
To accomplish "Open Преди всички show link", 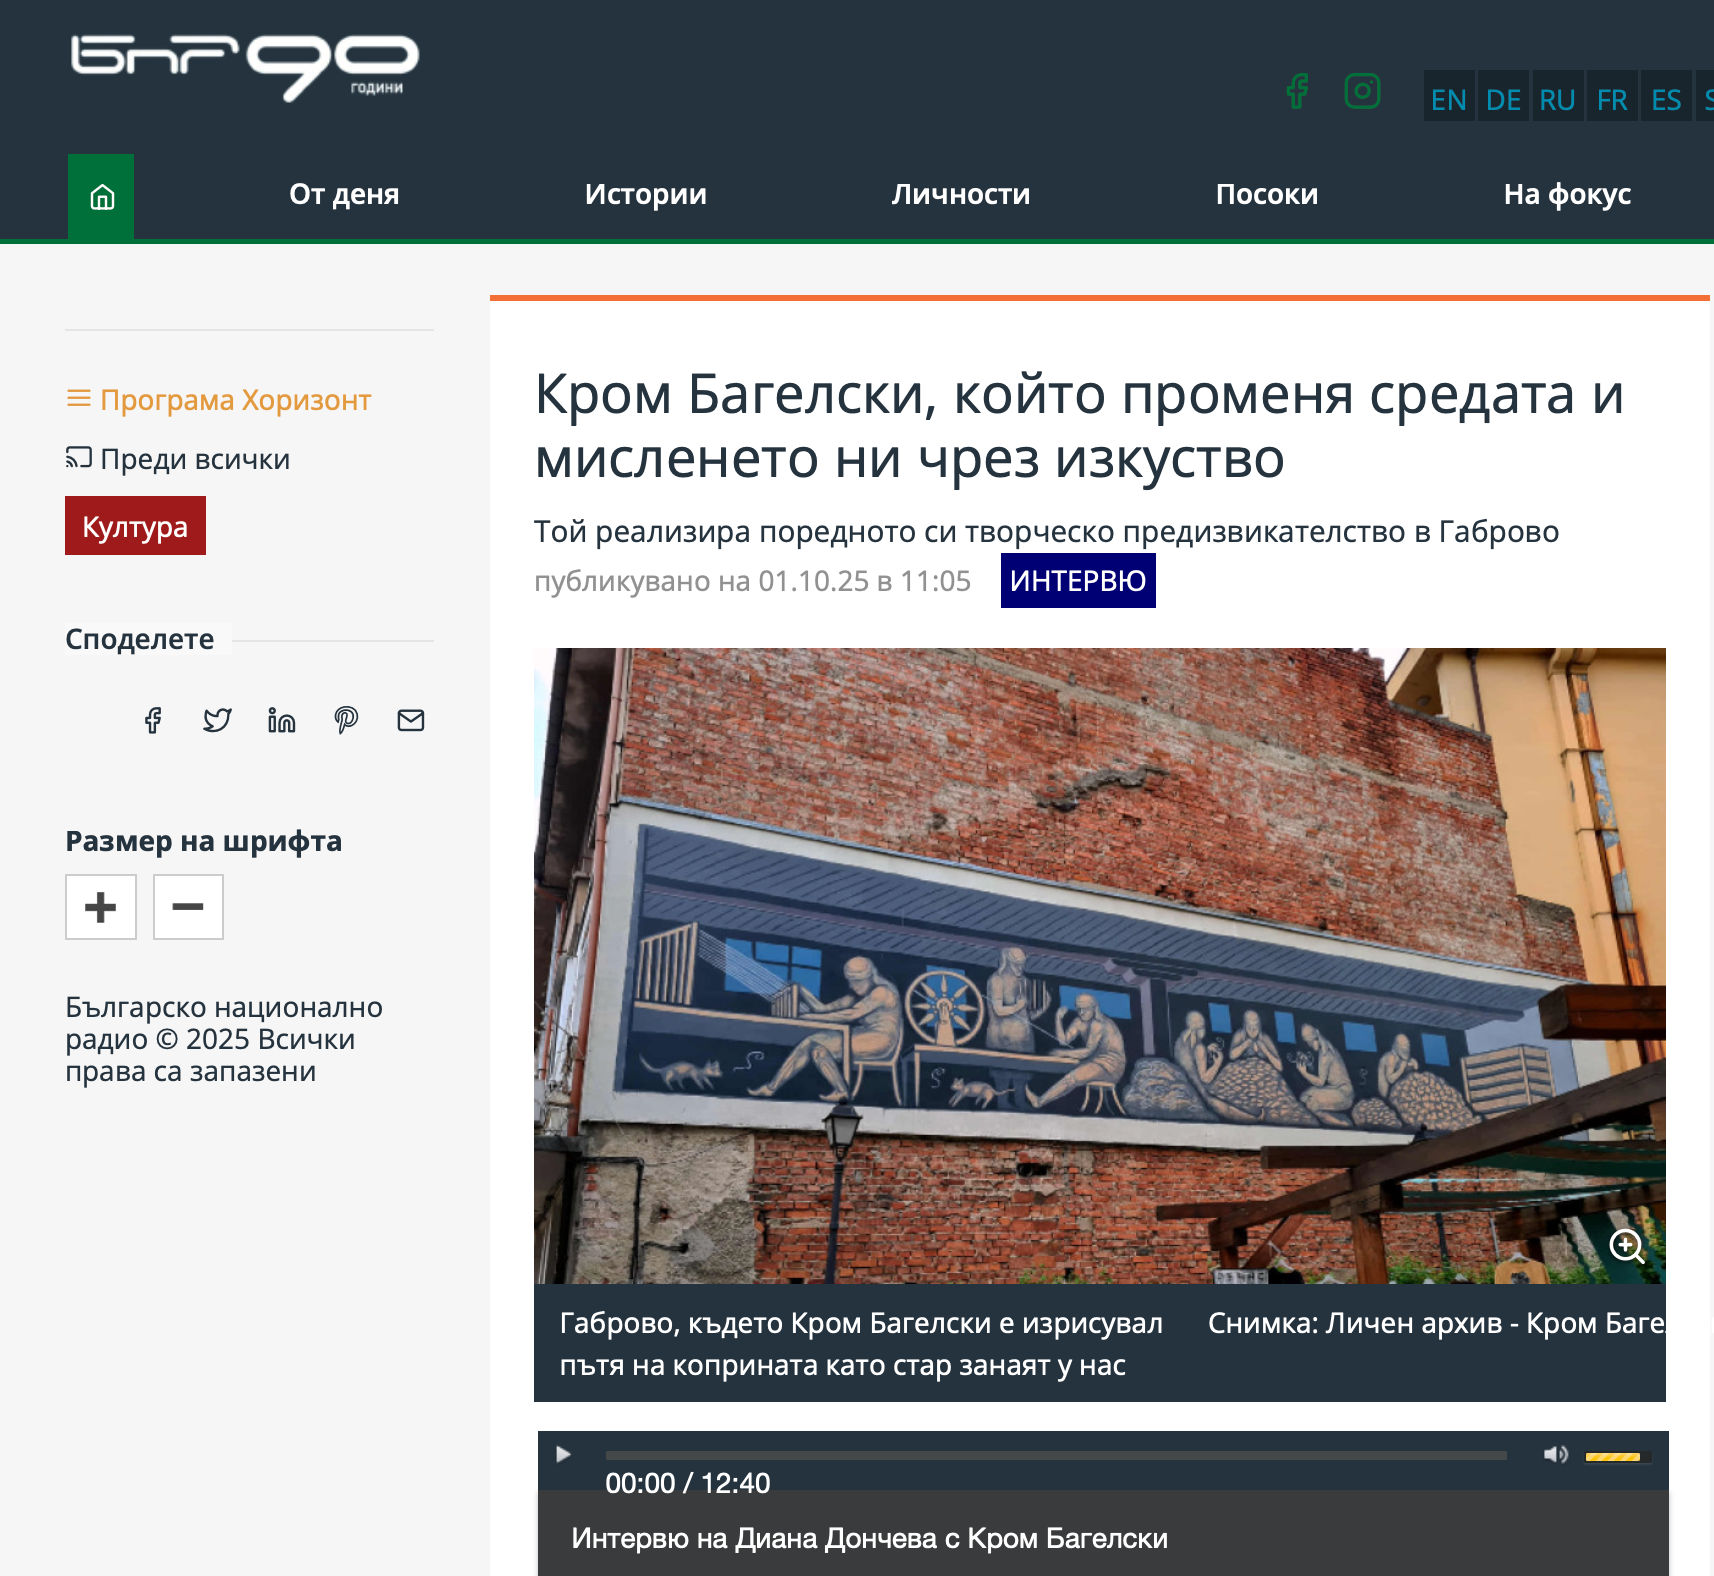I will [178, 459].
